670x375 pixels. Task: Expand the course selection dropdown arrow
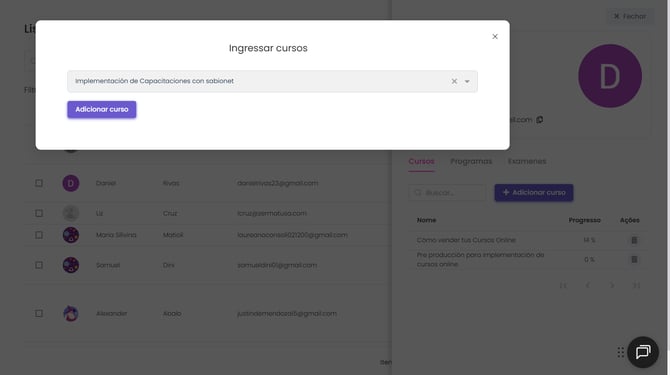467,81
